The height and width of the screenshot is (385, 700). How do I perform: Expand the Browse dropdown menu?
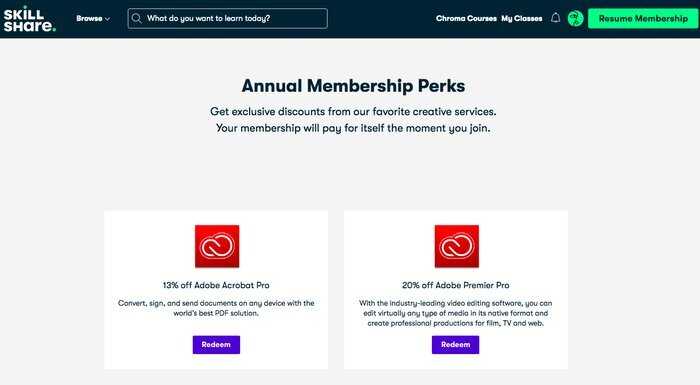click(93, 18)
